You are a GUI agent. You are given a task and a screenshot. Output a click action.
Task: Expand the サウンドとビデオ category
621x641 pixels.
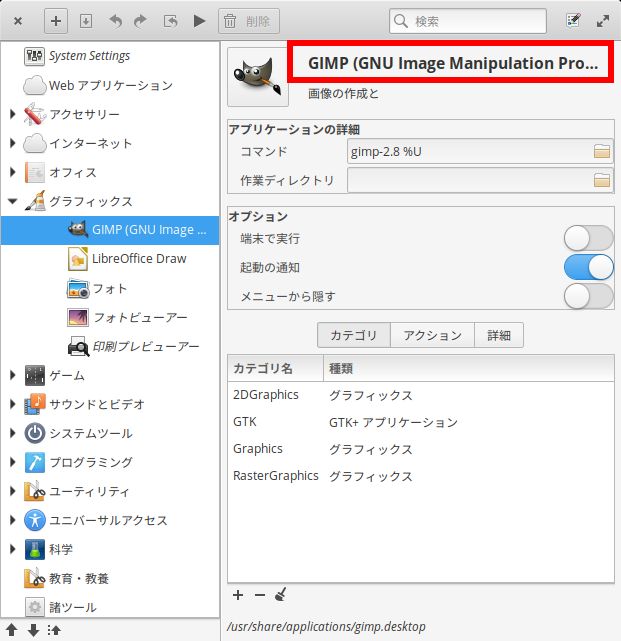pos(13,404)
